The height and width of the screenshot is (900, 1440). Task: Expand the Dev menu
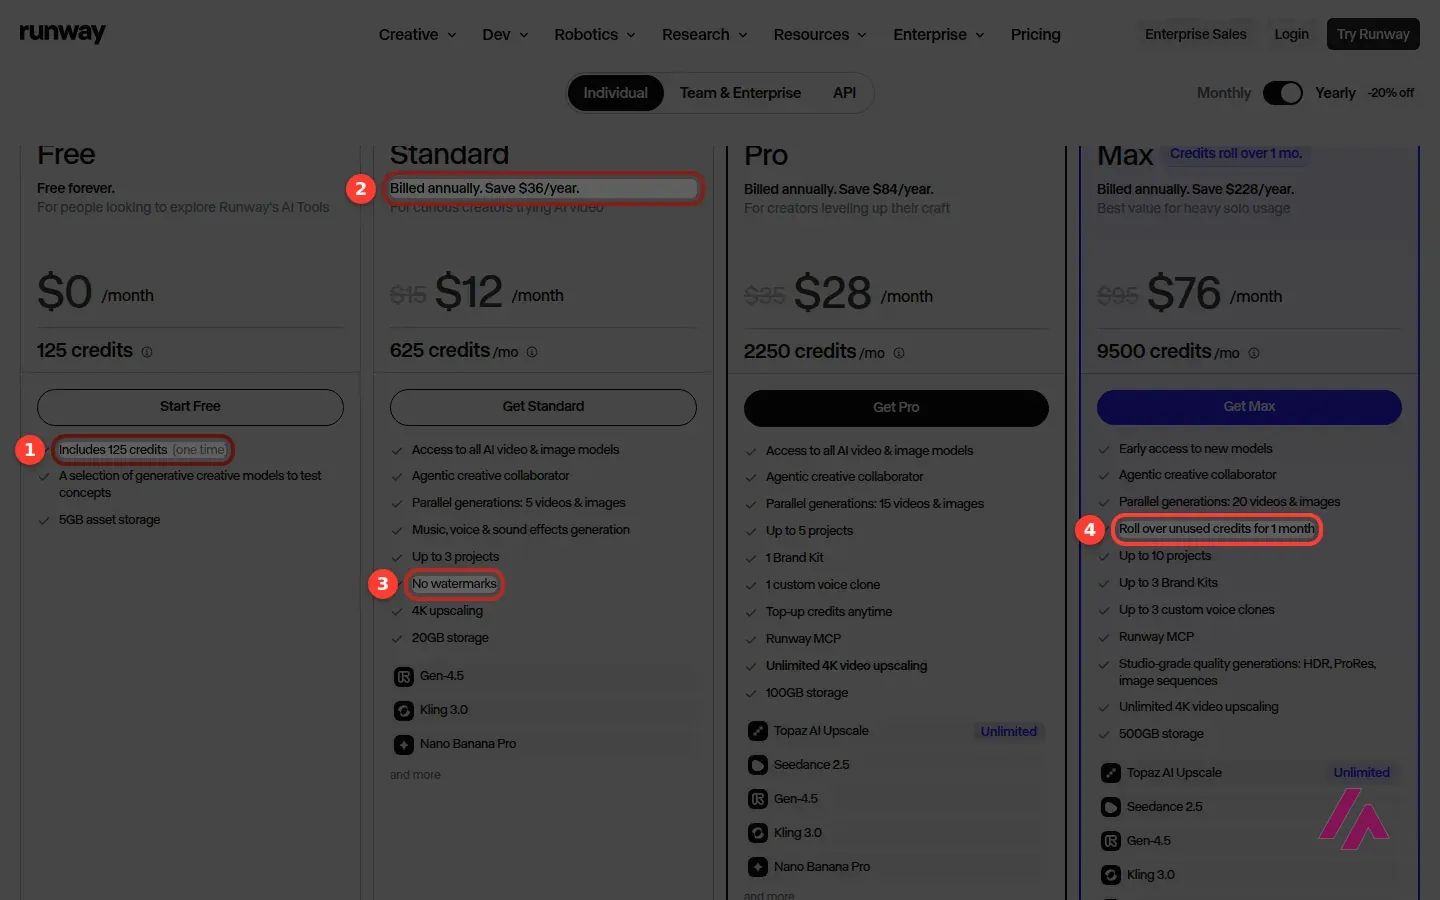pos(505,34)
